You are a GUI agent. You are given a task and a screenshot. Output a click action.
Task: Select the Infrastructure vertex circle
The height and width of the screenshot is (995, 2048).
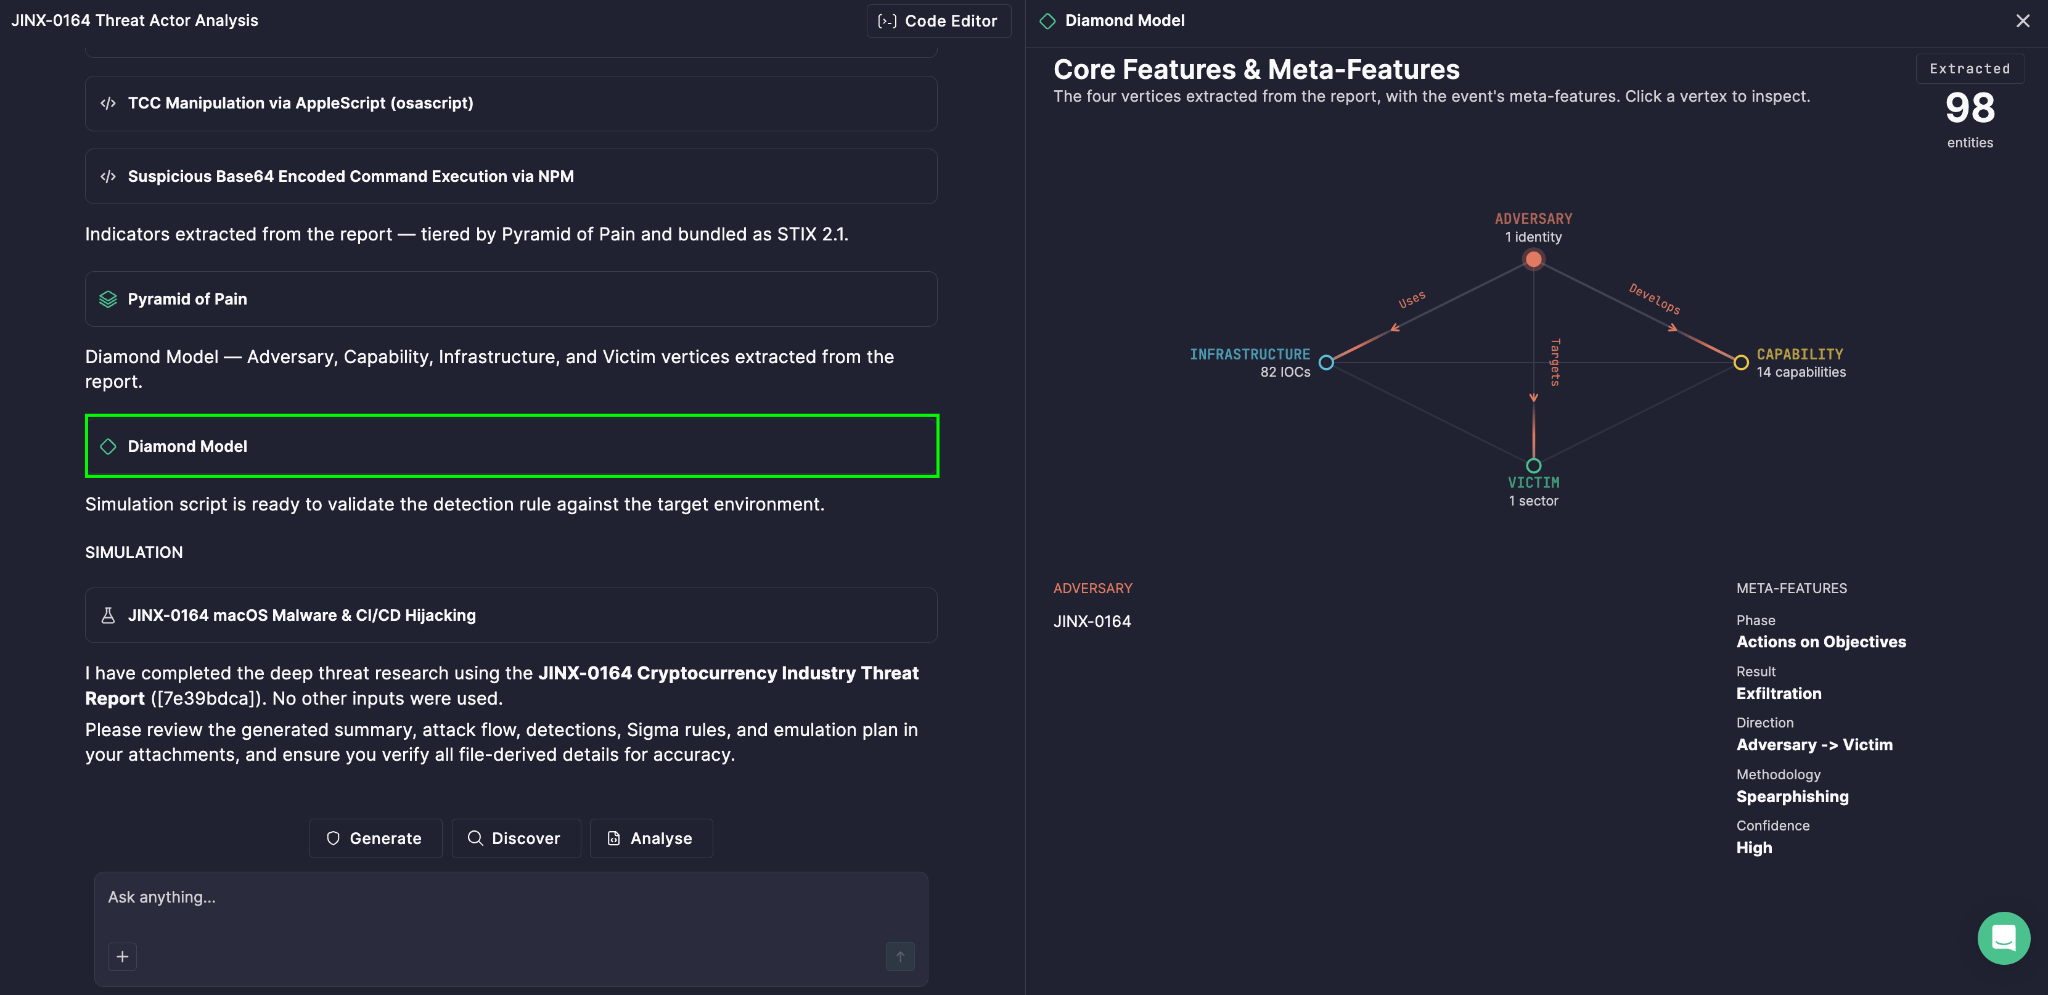coord(1326,363)
